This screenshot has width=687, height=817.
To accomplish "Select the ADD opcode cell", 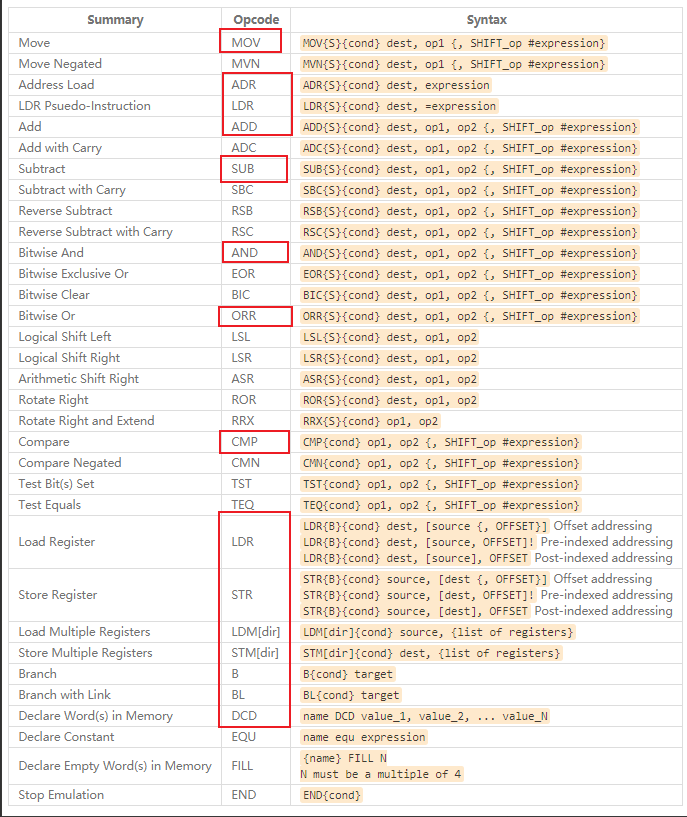I will (x=256, y=127).
